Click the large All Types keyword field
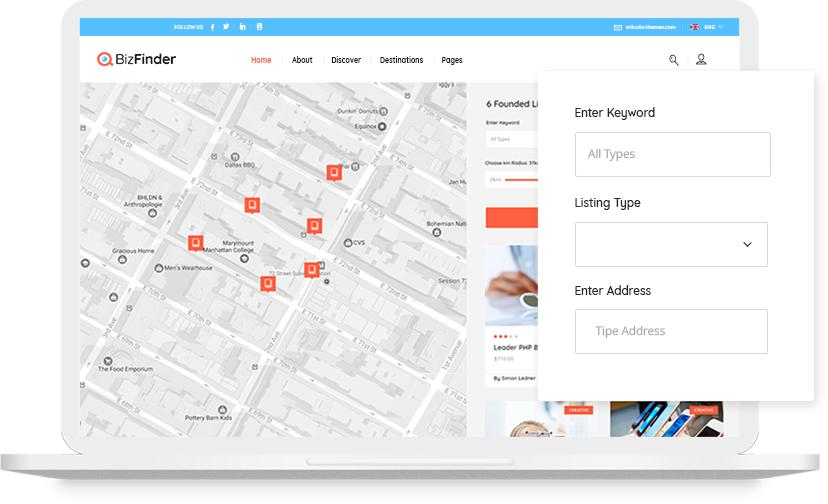Viewport: 828px width, 504px height. point(672,155)
